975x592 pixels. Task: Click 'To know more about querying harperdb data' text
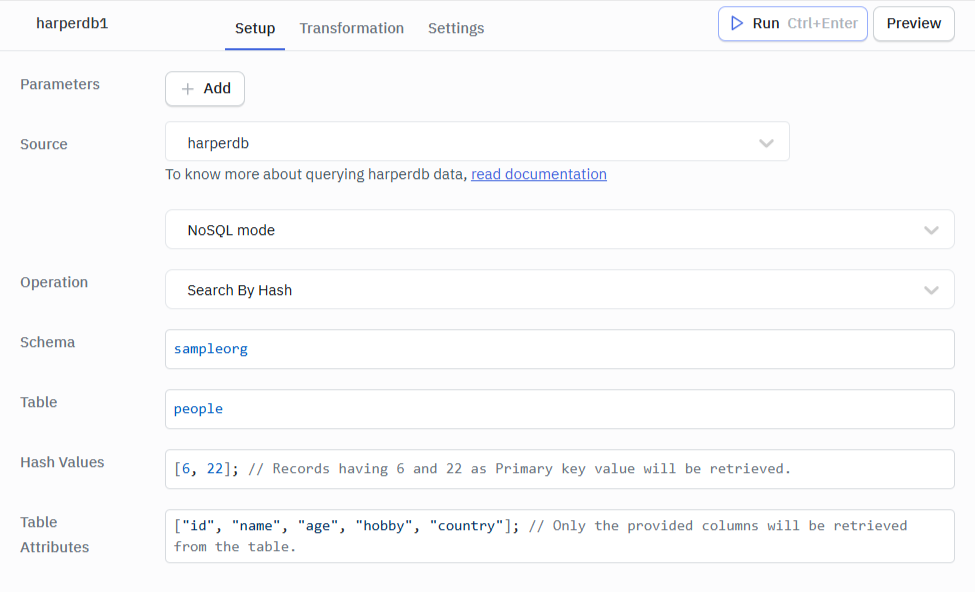coord(316,174)
